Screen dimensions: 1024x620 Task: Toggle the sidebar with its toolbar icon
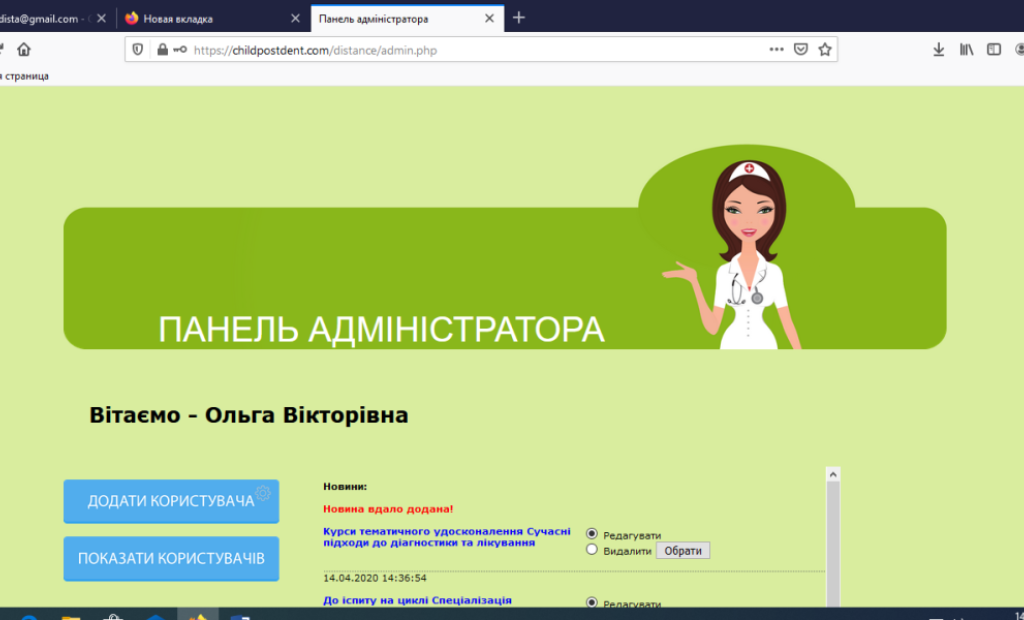click(991, 48)
